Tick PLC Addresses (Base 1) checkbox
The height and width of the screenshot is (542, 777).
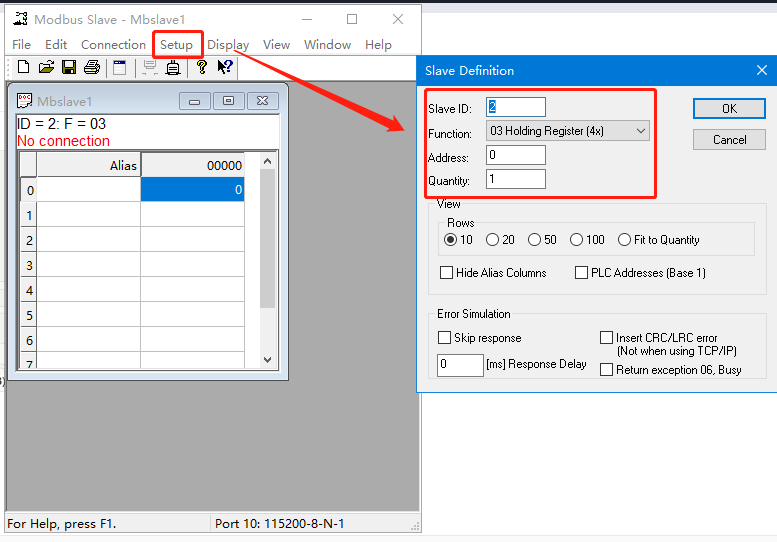[582, 272]
